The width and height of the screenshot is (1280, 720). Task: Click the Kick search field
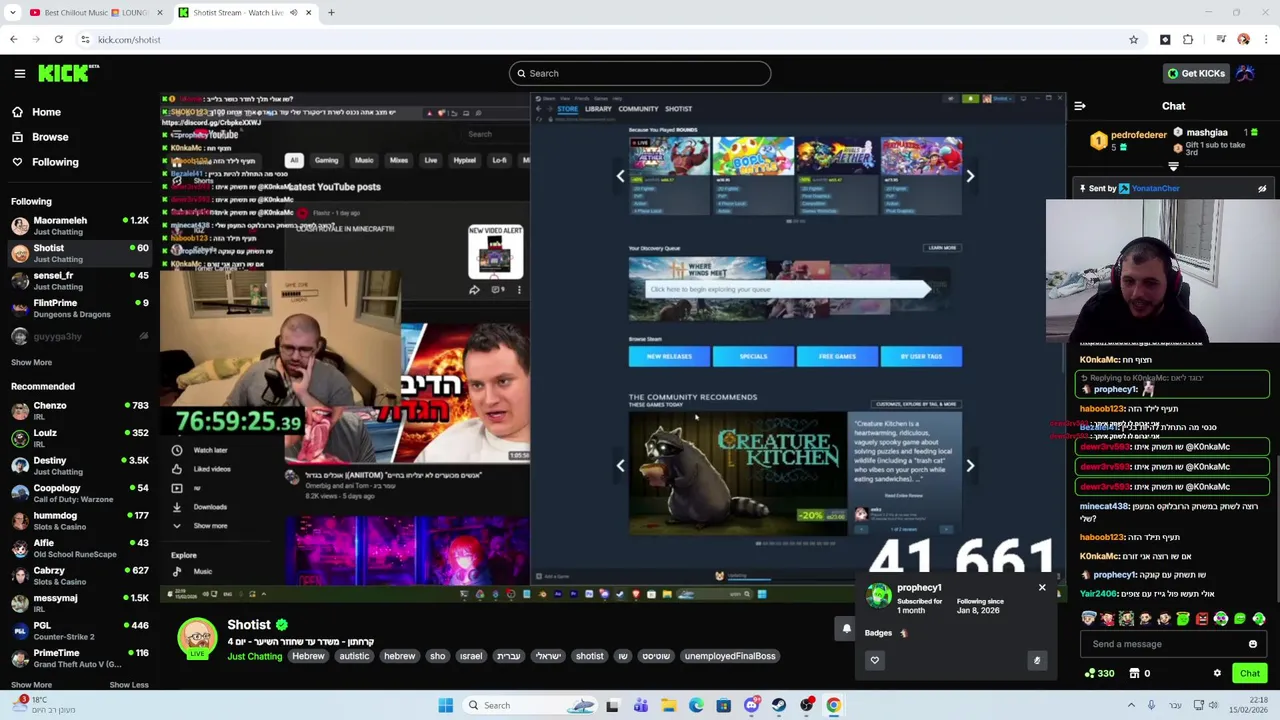[x=640, y=73]
